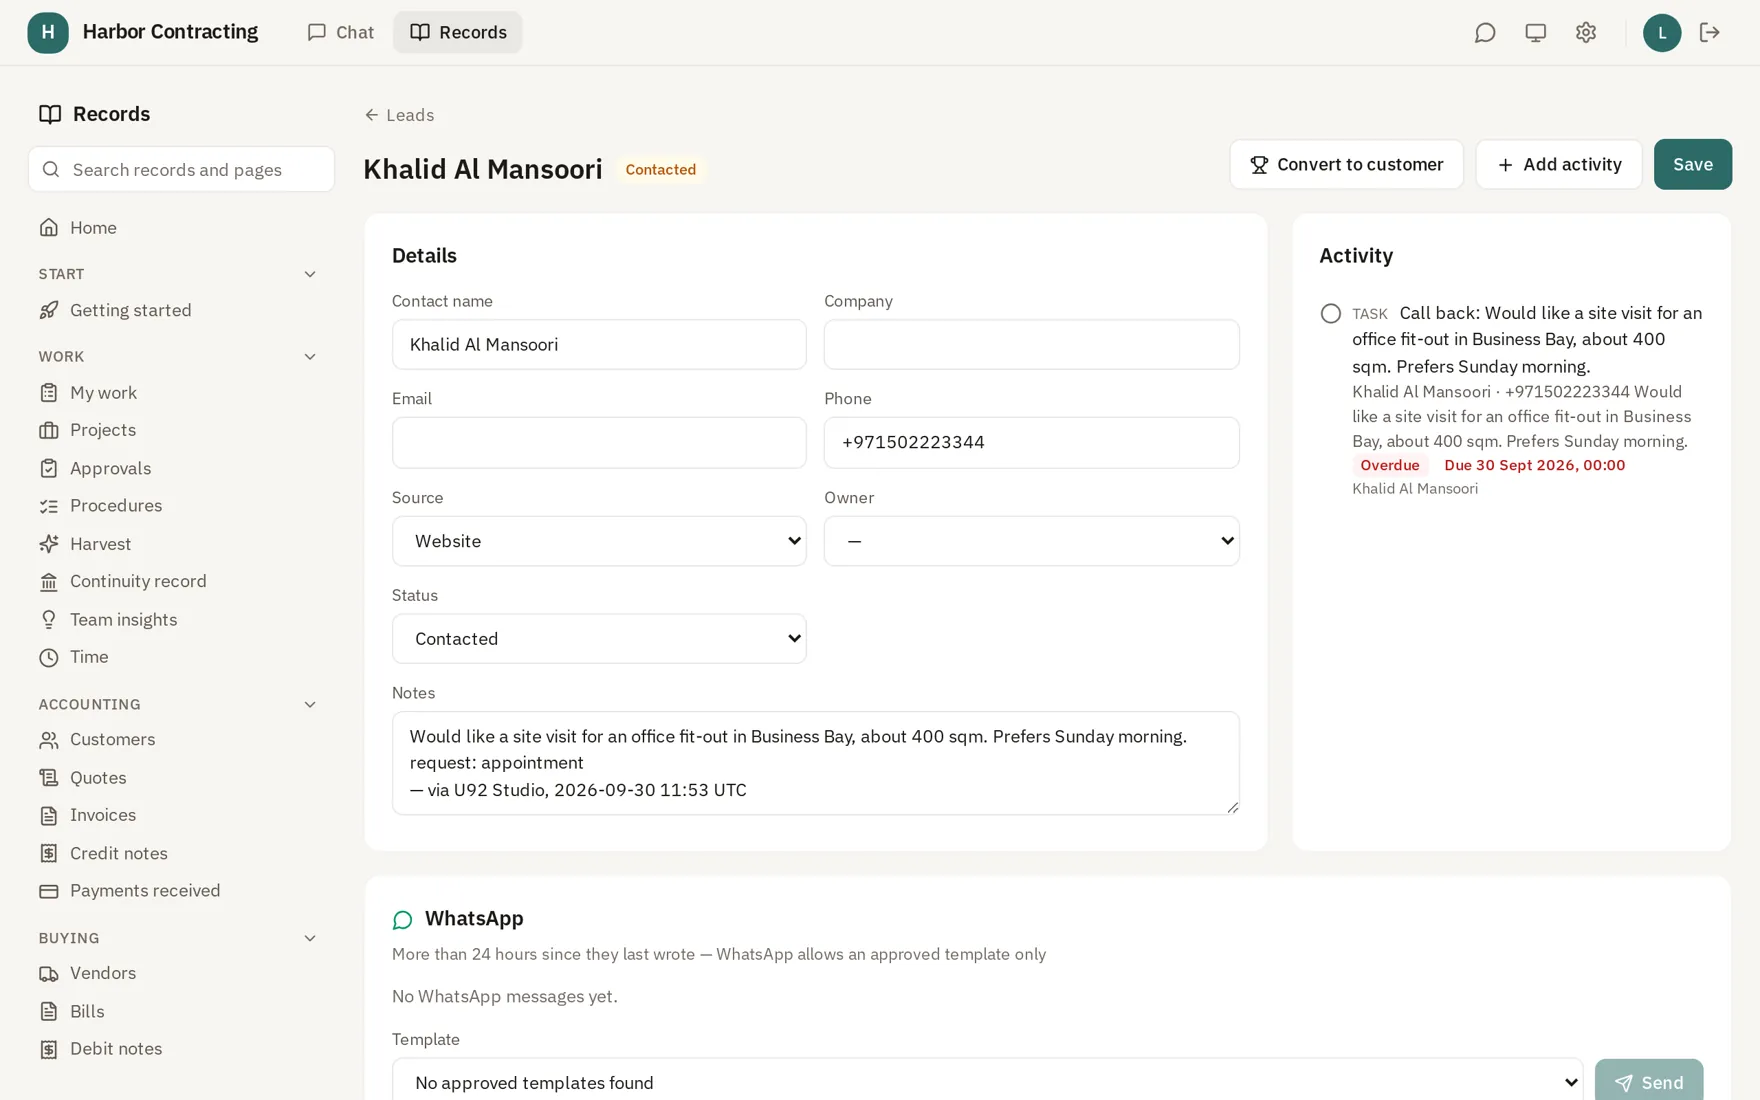Open the WhatsApp Template dropdown
Screen dimensions: 1760x1100
(x=987, y=1080)
